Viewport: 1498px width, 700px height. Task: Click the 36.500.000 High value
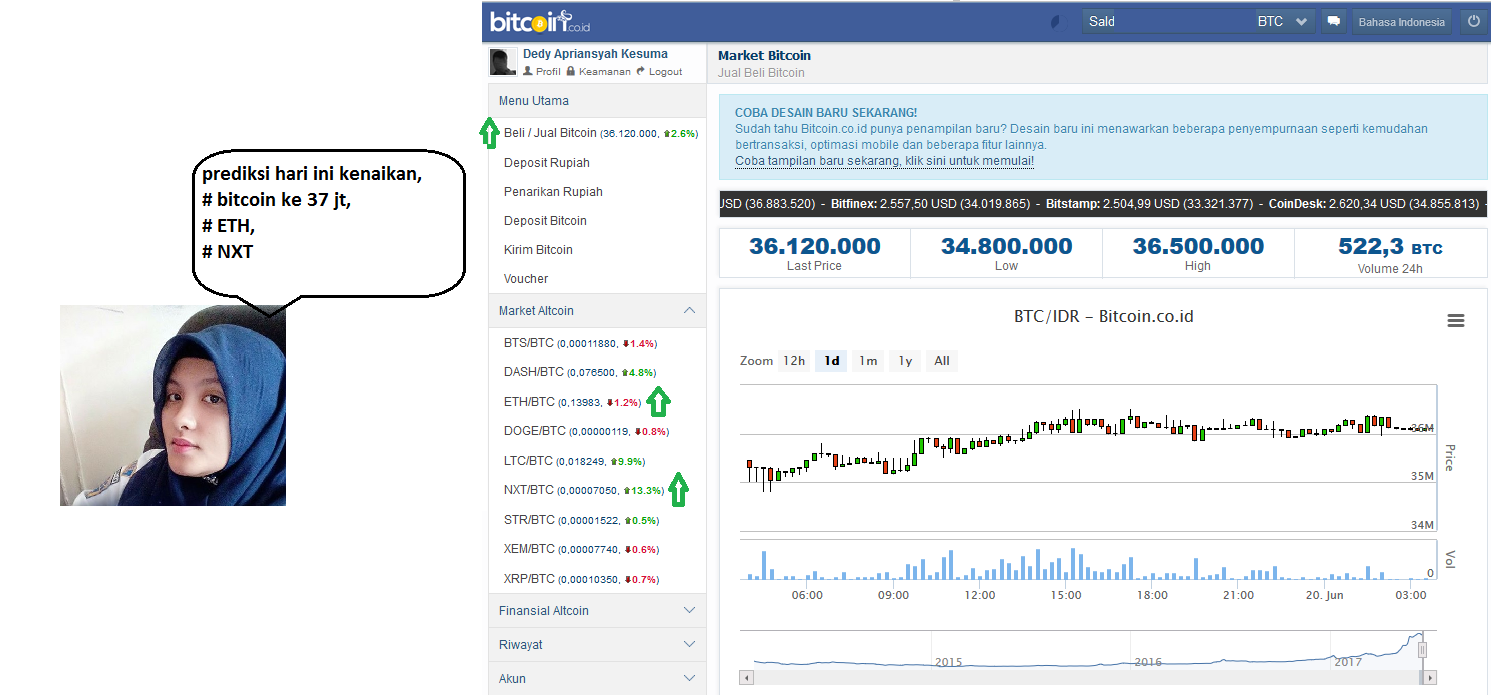pyautogui.click(x=1198, y=246)
